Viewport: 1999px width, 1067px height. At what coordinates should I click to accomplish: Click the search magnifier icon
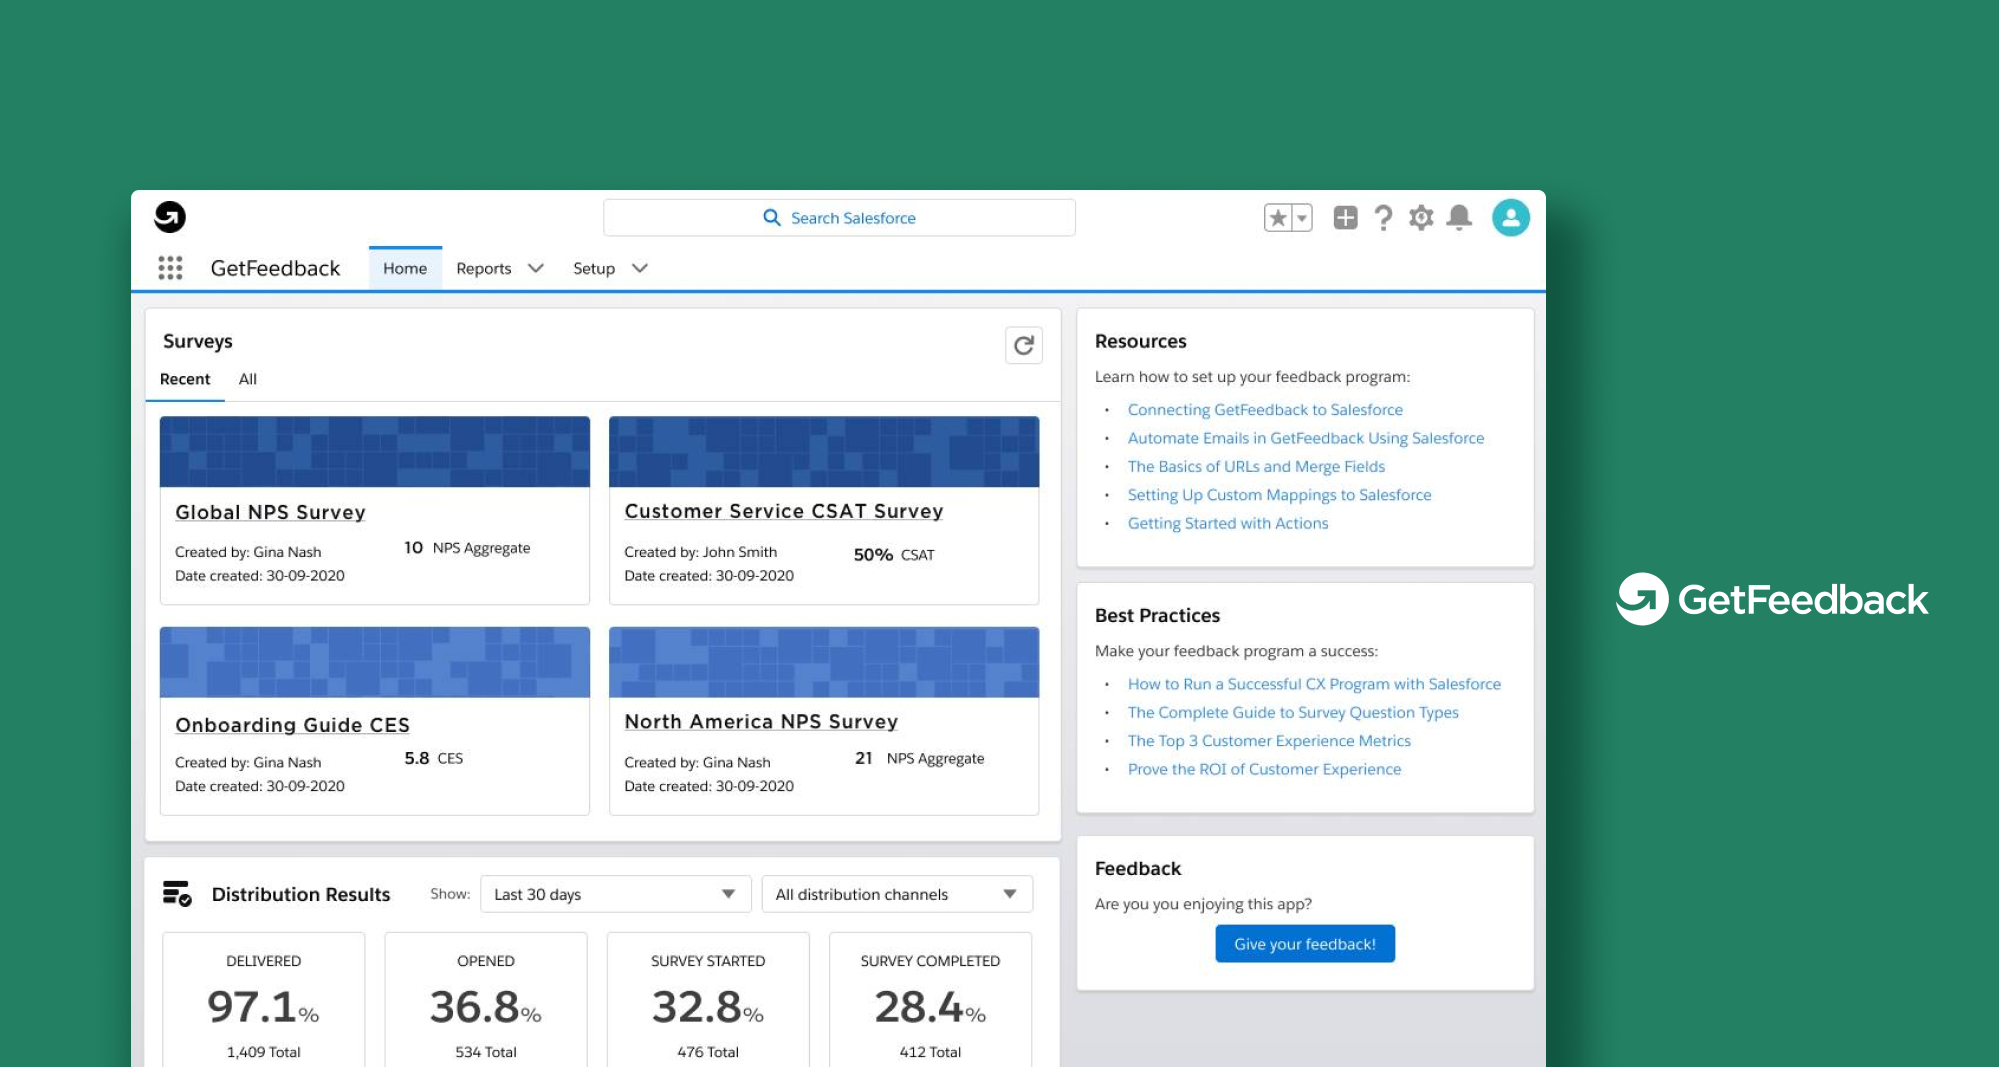click(x=771, y=217)
